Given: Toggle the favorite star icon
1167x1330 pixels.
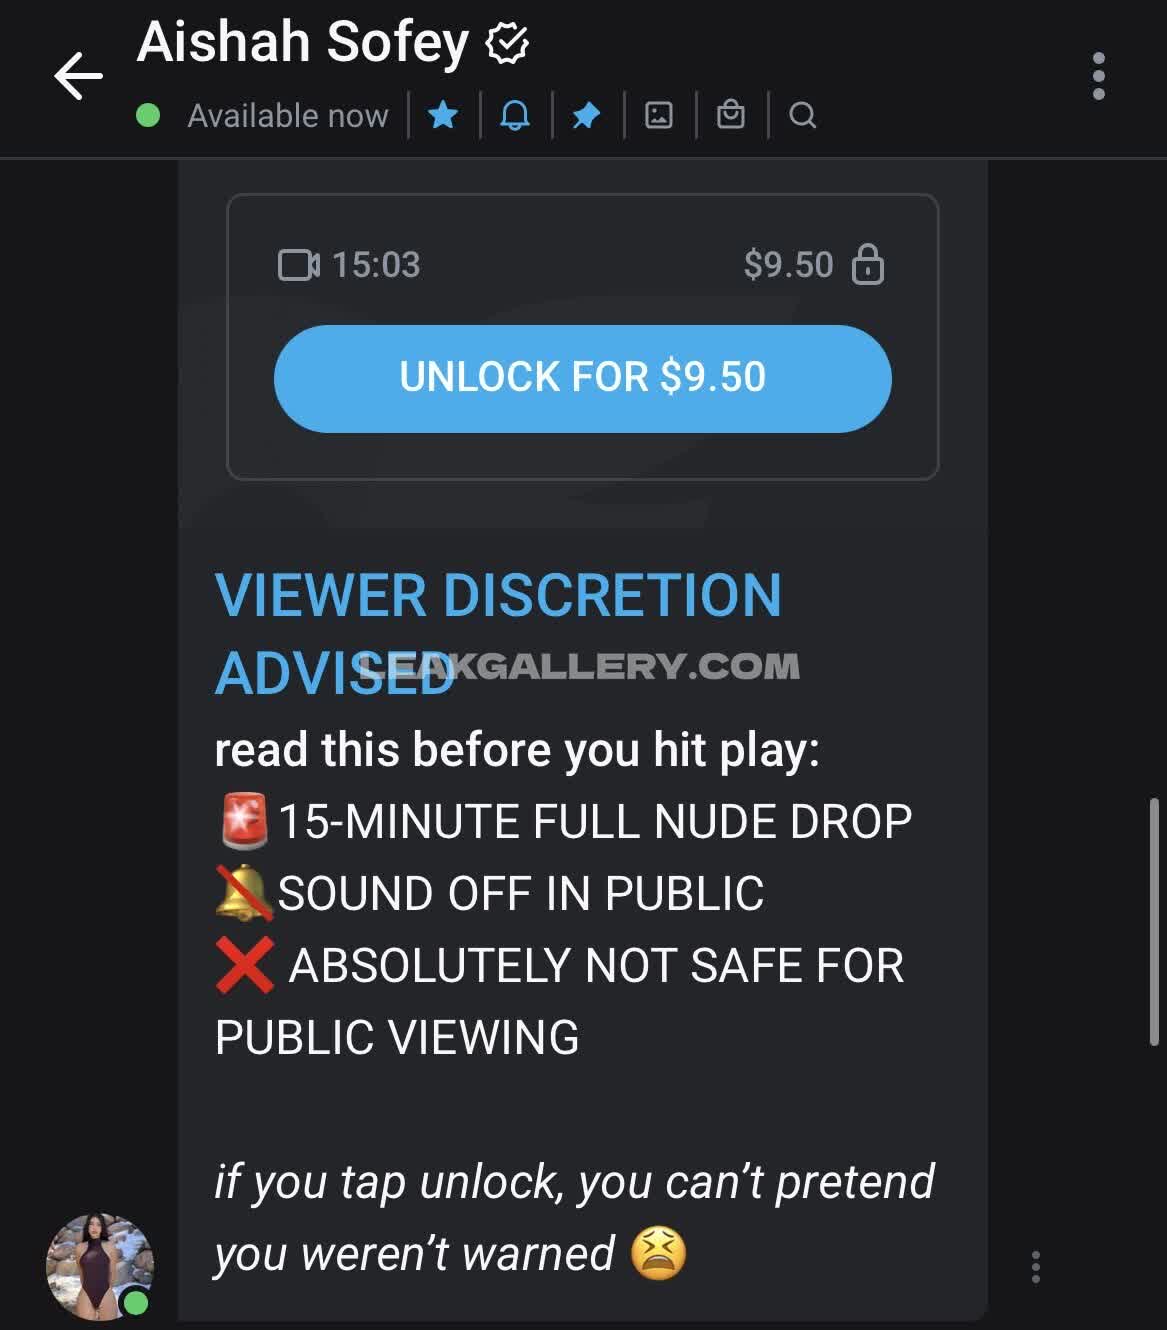Looking at the screenshot, I should click(x=443, y=115).
